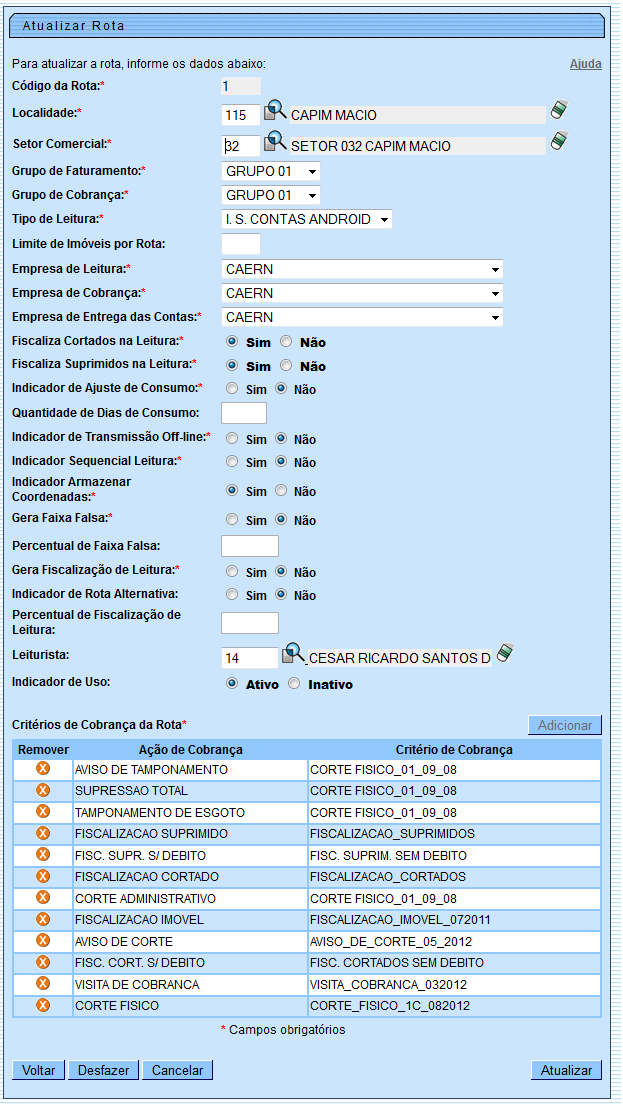Click the Ajuda help link
623x1119 pixels.
(585, 64)
